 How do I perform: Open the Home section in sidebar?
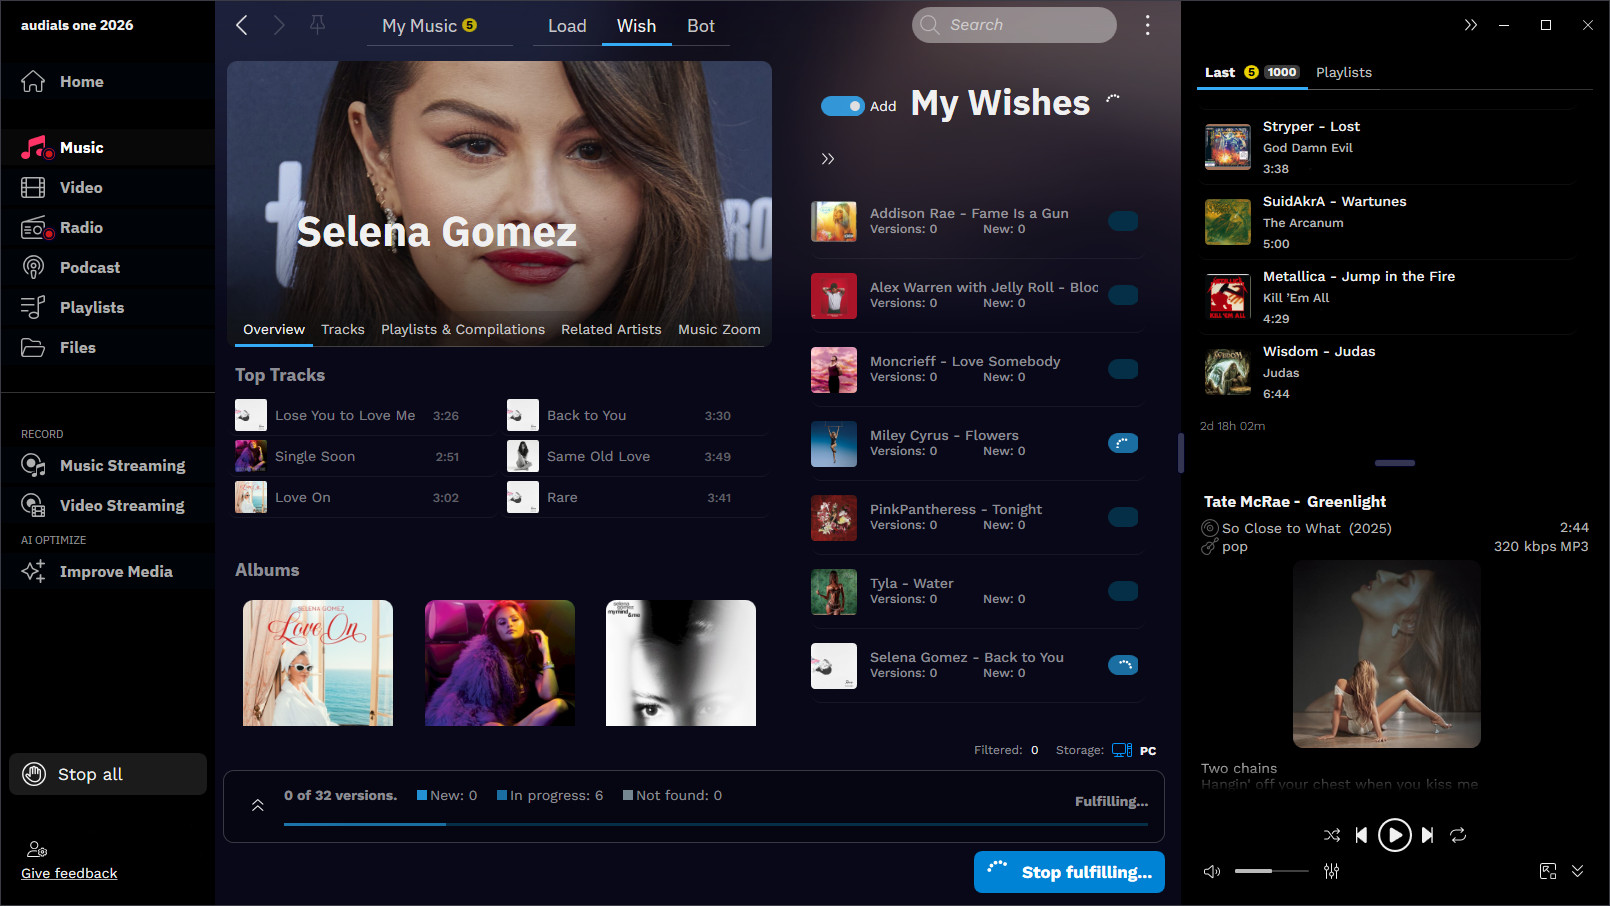click(107, 82)
